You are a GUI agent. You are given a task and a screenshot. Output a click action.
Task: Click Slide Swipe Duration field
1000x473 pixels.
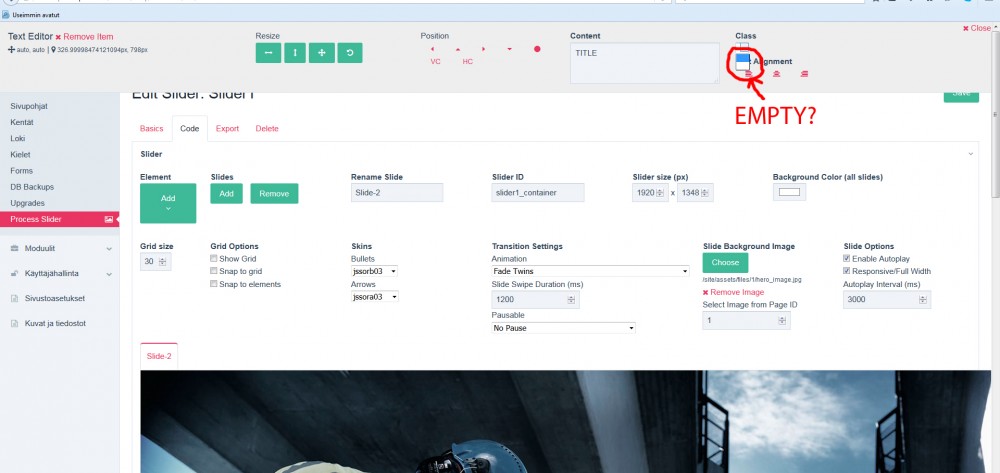click(535, 300)
